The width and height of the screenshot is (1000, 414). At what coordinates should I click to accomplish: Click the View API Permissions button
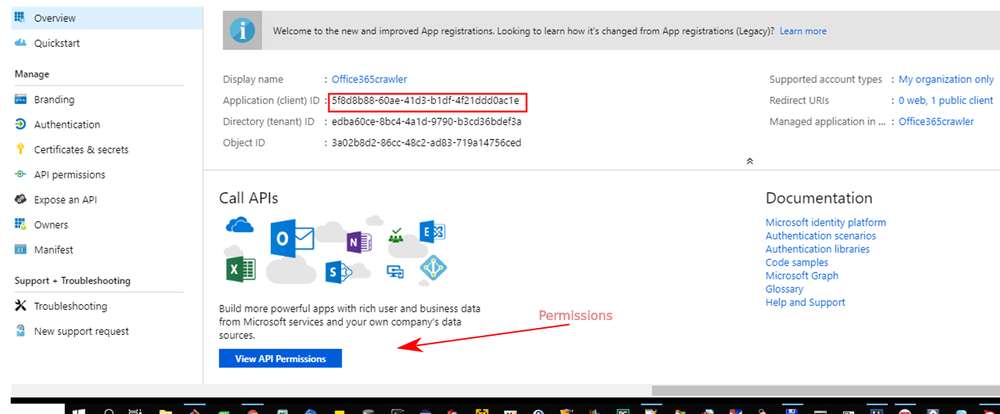click(280, 359)
